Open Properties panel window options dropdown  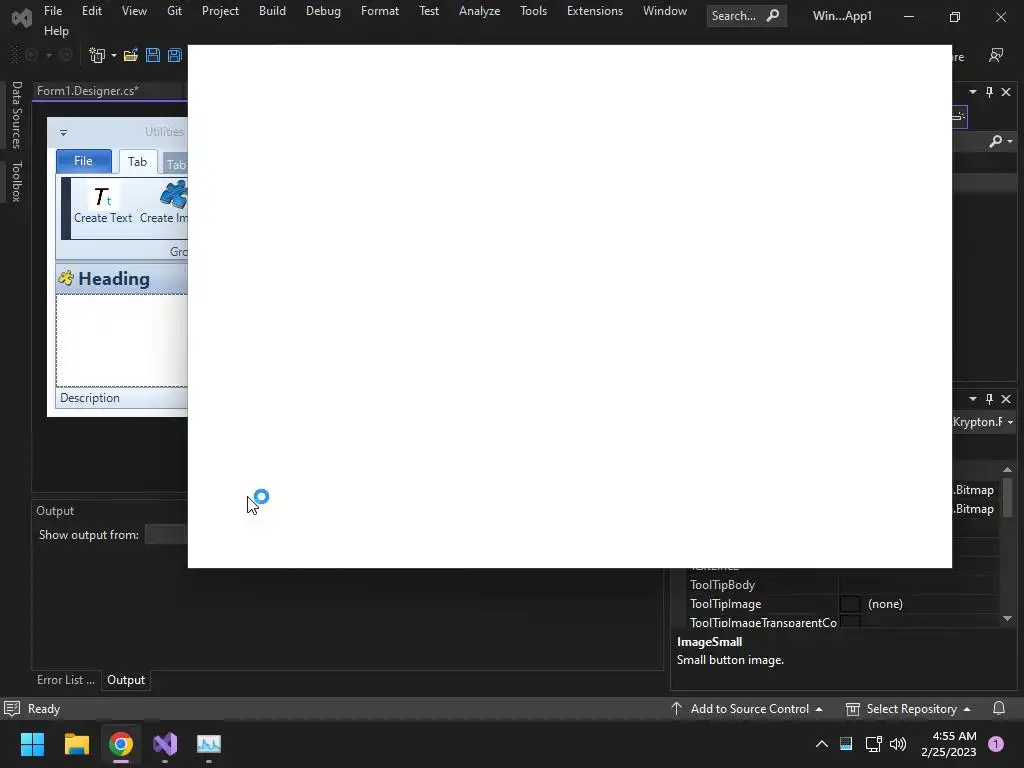973,399
